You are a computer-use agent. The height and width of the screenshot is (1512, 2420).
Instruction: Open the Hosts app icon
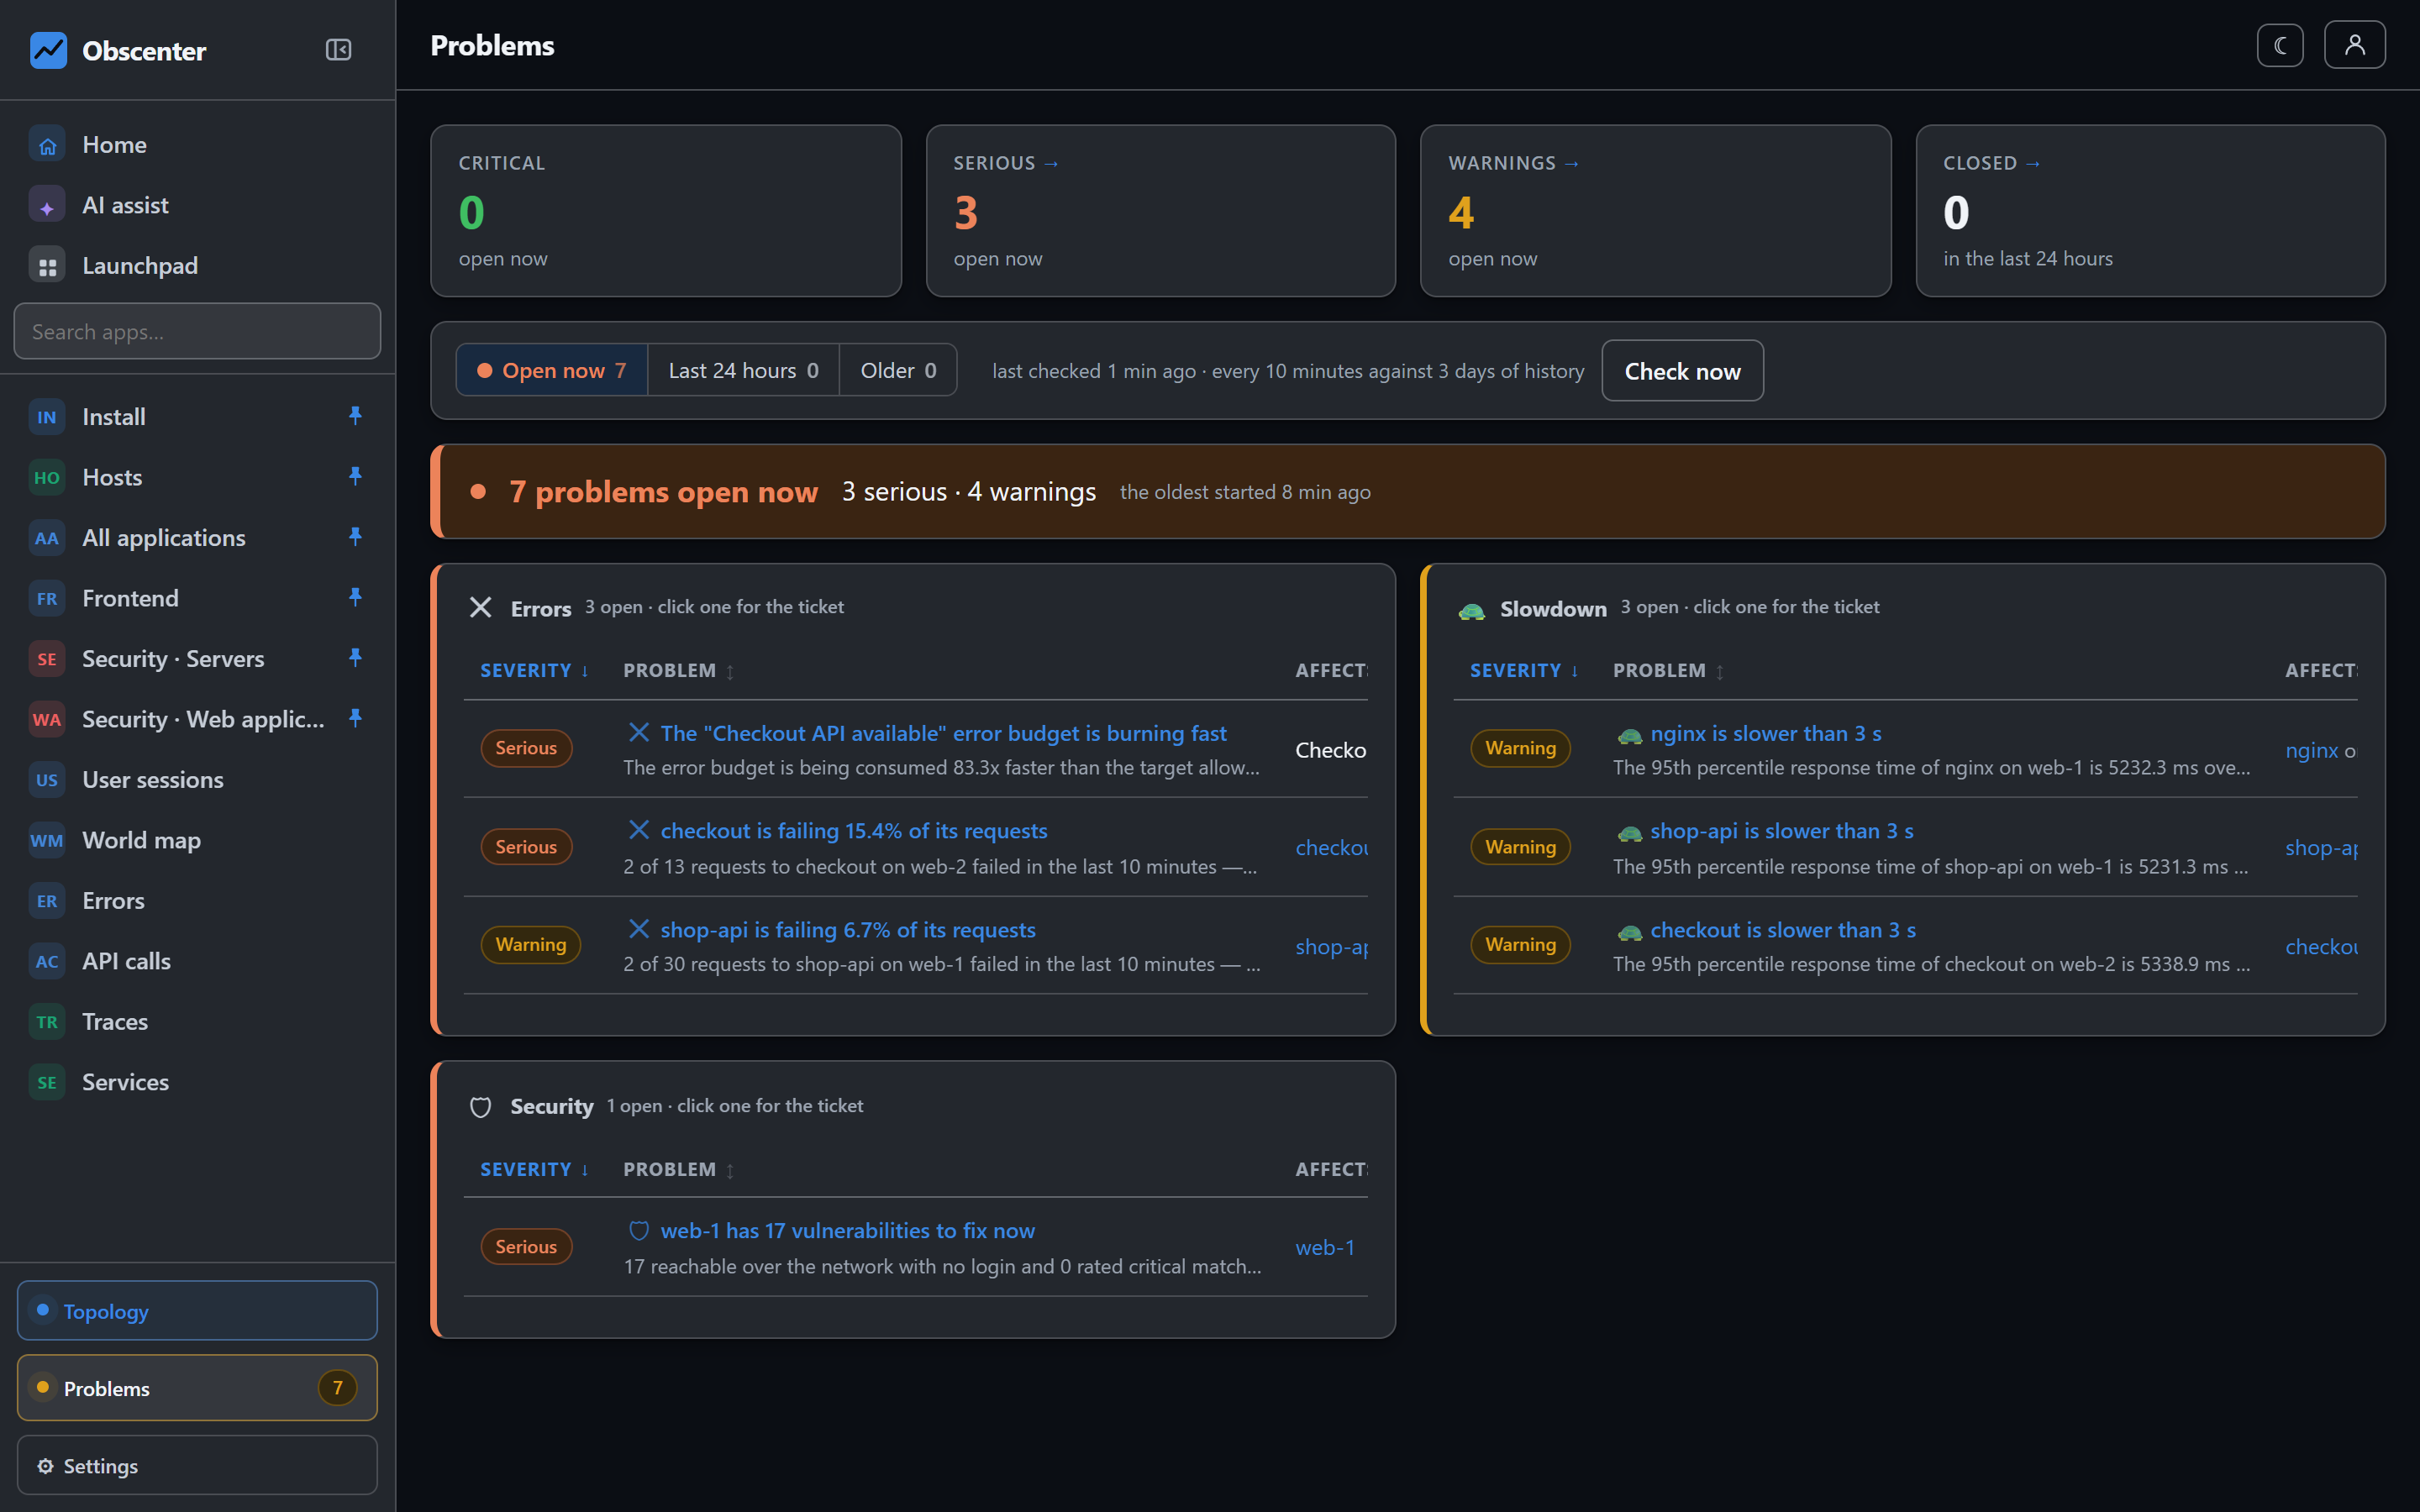pyautogui.click(x=47, y=477)
